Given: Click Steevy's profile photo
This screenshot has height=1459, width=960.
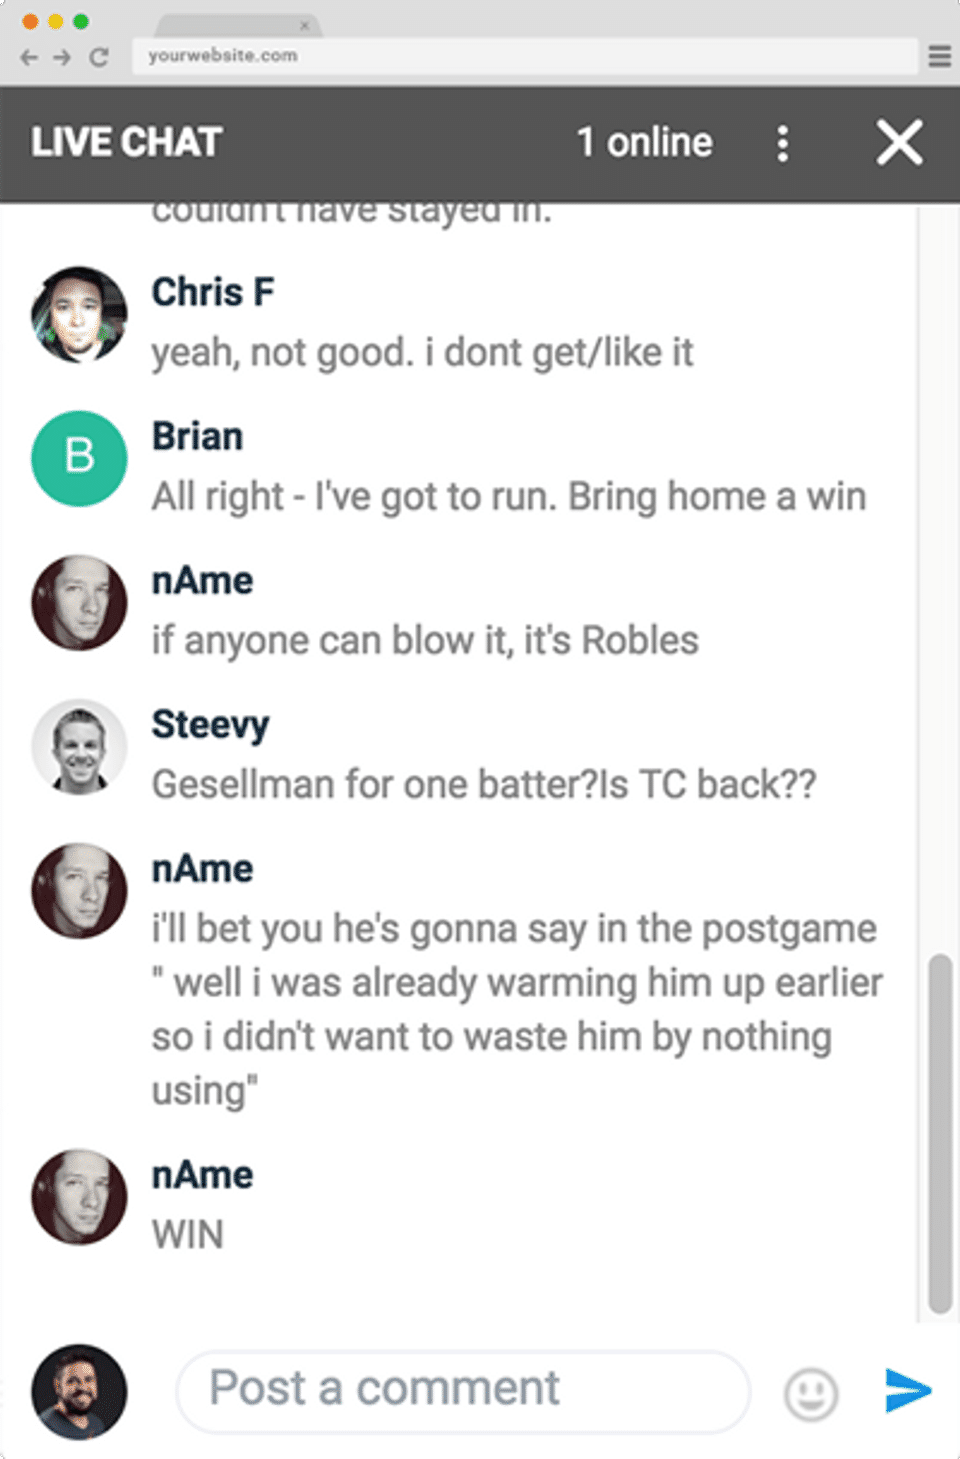Looking at the screenshot, I should coord(79,746).
